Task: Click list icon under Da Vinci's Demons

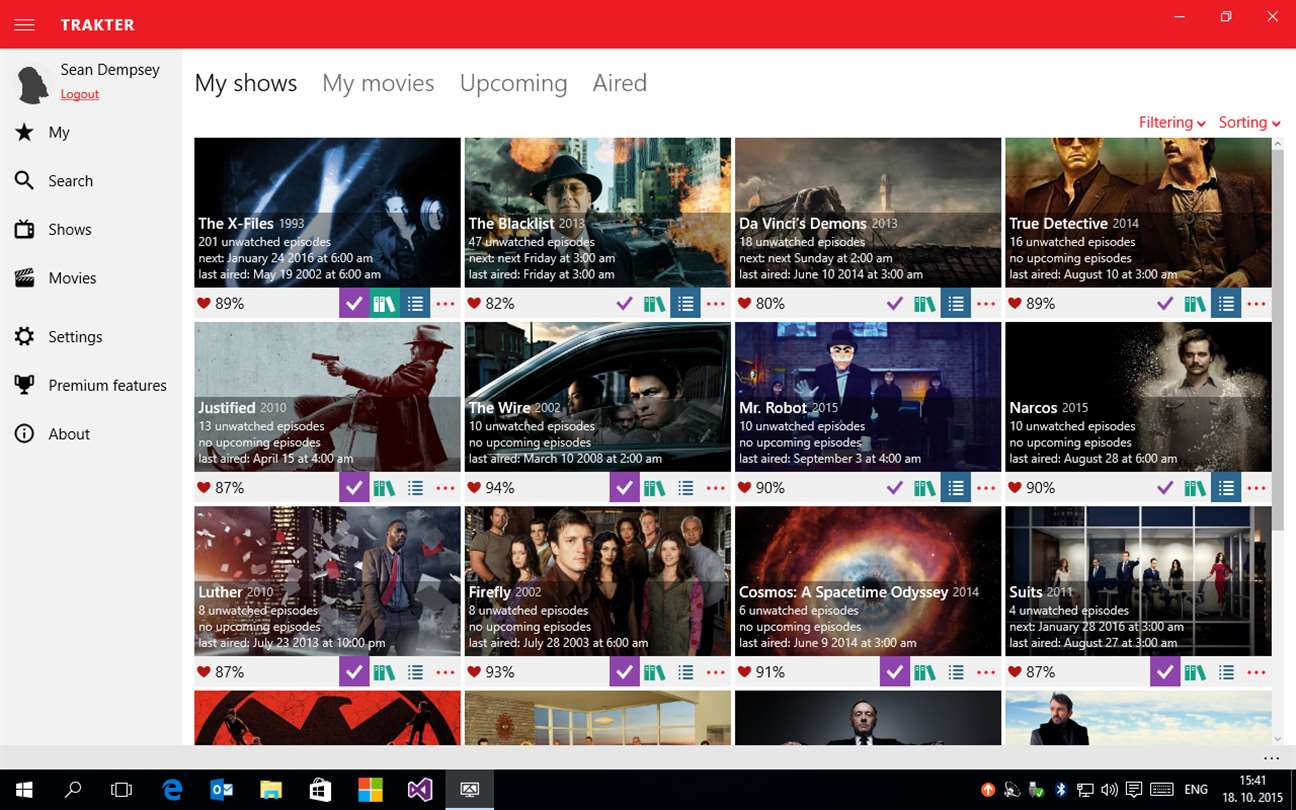Action: (x=956, y=303)
